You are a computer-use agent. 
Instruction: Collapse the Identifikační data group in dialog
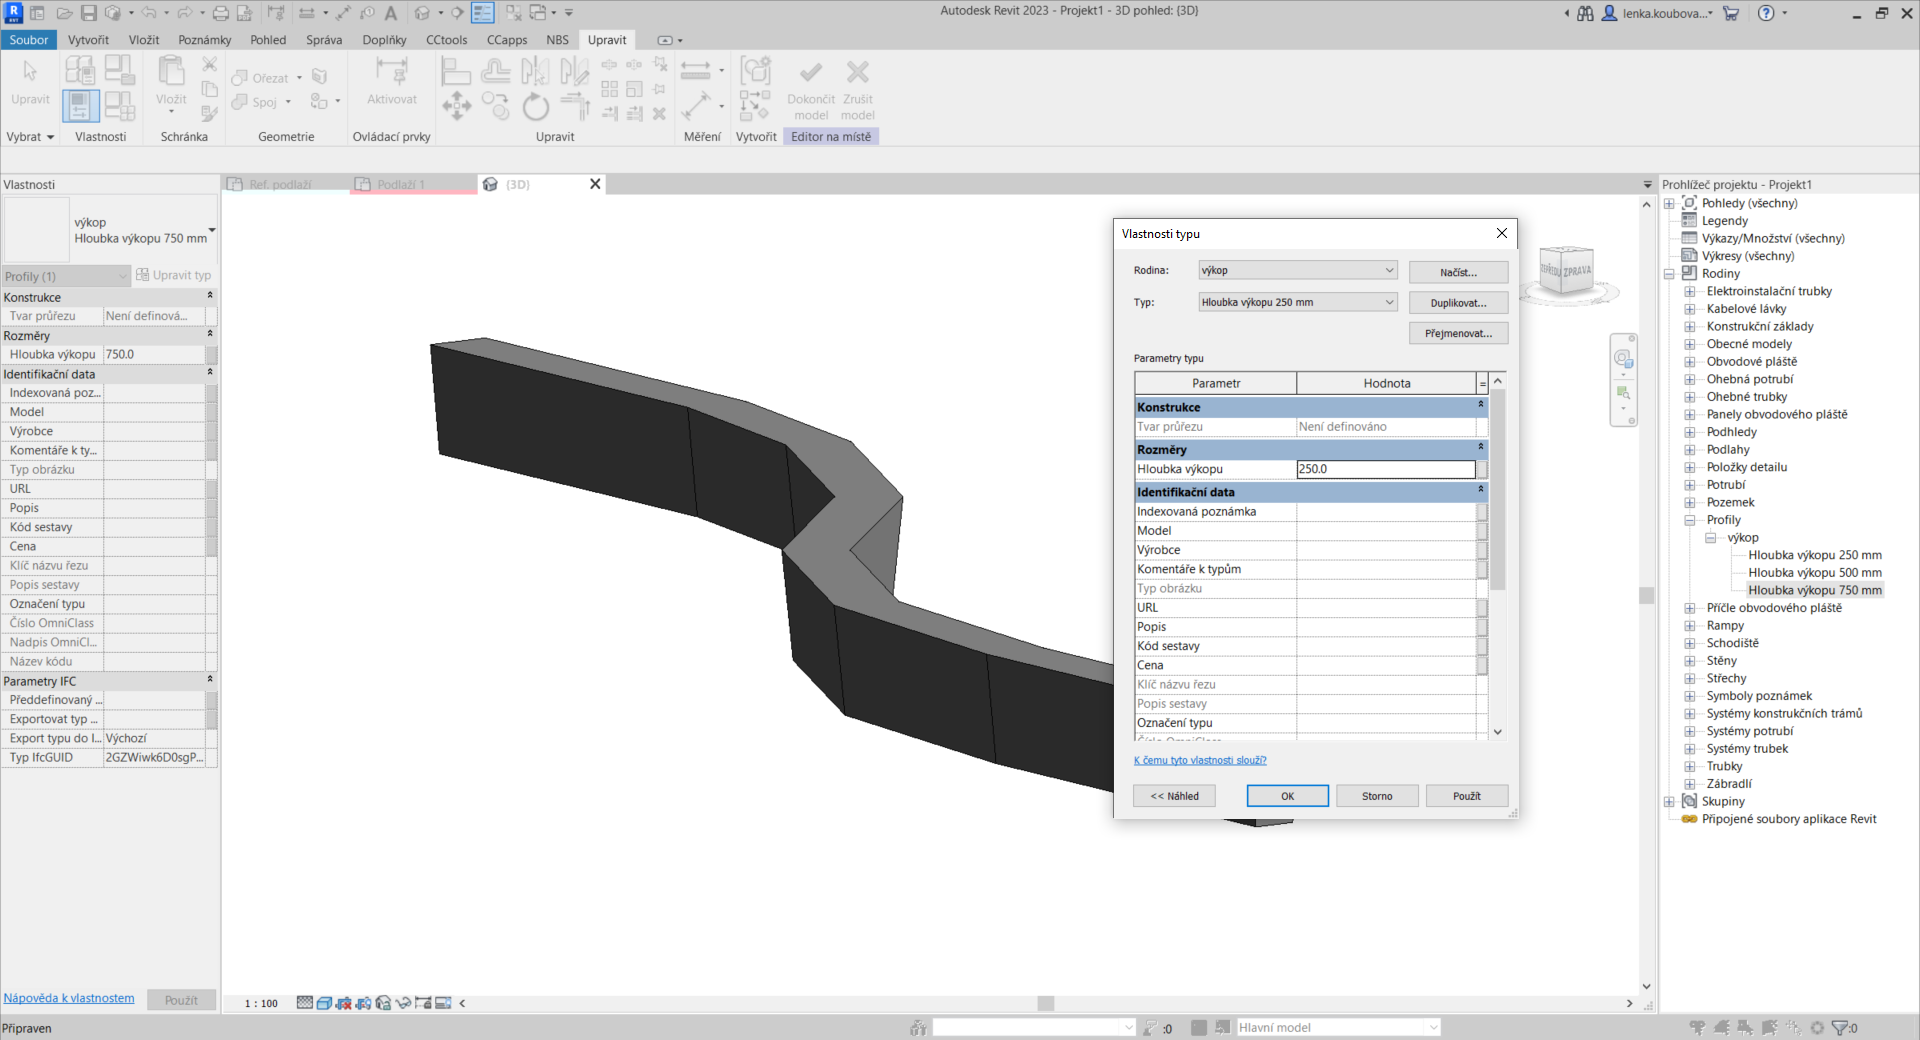click(1480, 491)
